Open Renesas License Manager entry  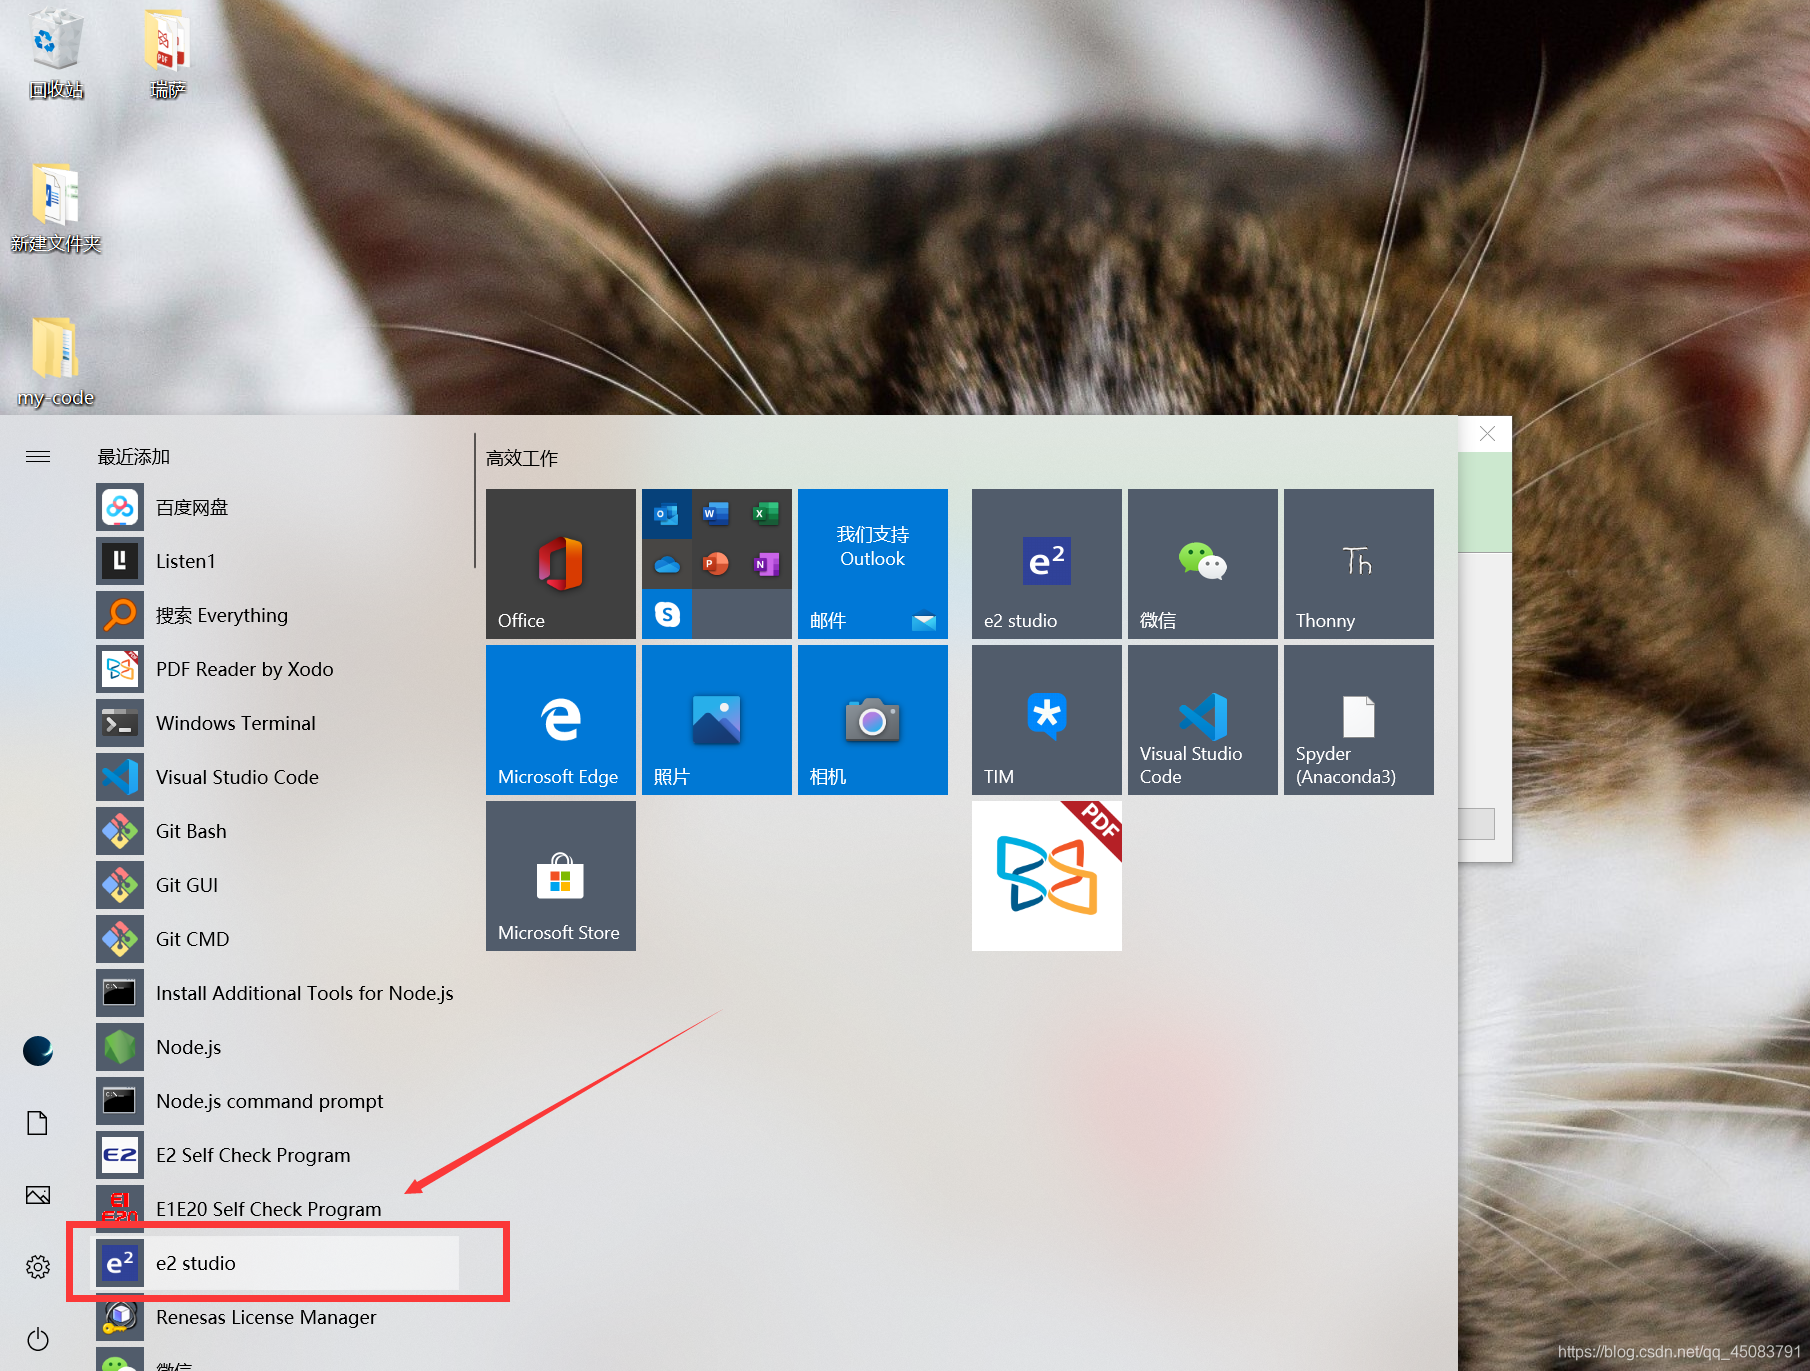pyautogui.click(x=277, y=1317)
